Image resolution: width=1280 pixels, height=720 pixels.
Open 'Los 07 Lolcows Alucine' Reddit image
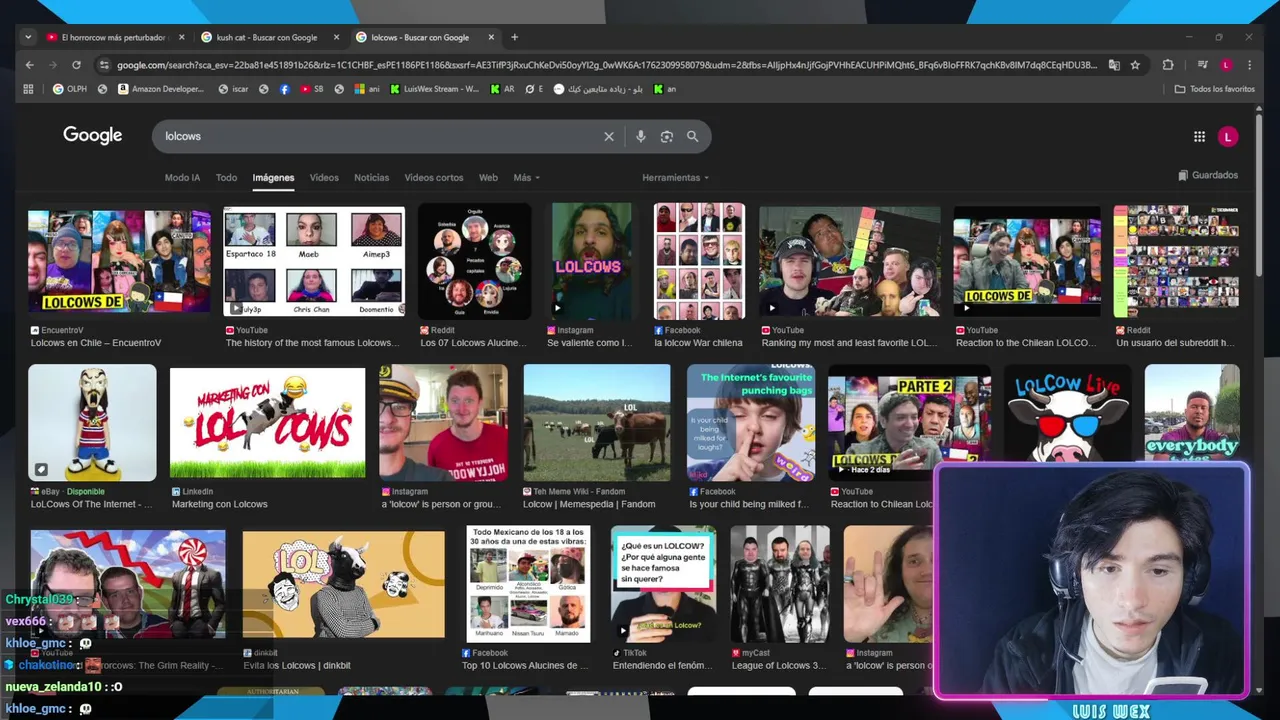(x=475, y=261)
